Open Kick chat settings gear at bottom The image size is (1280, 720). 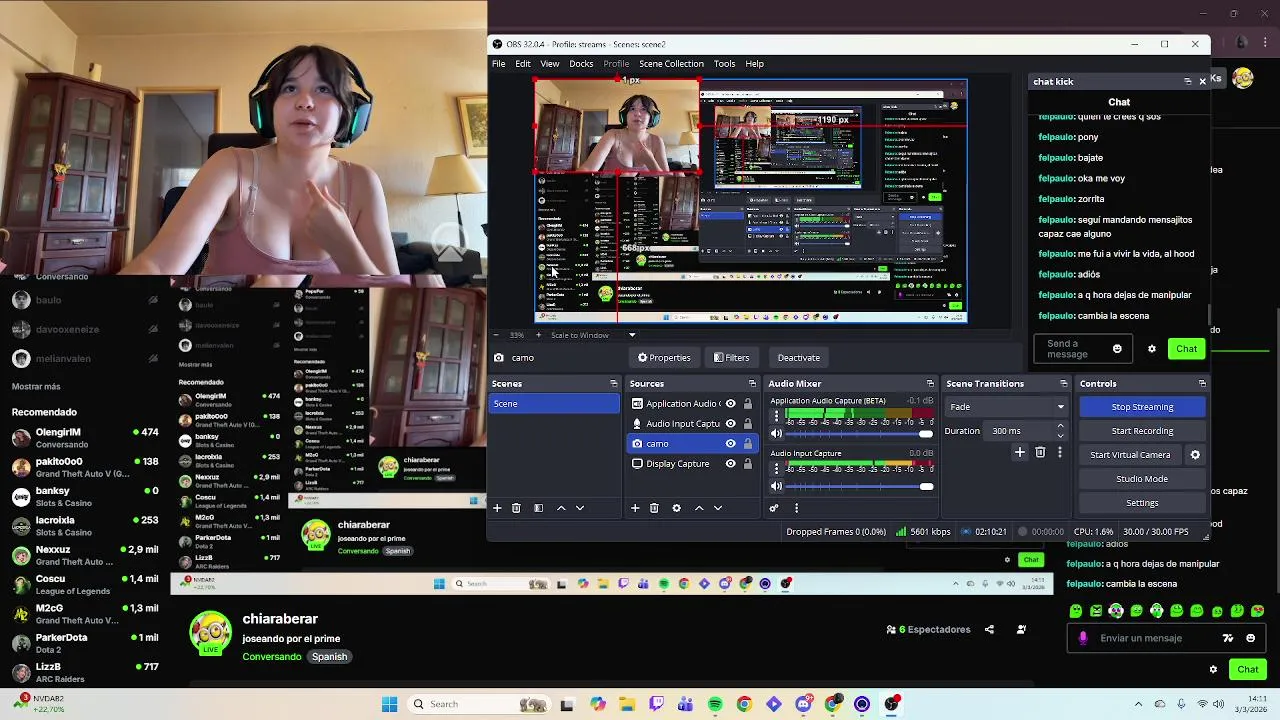click(1214, 670)
